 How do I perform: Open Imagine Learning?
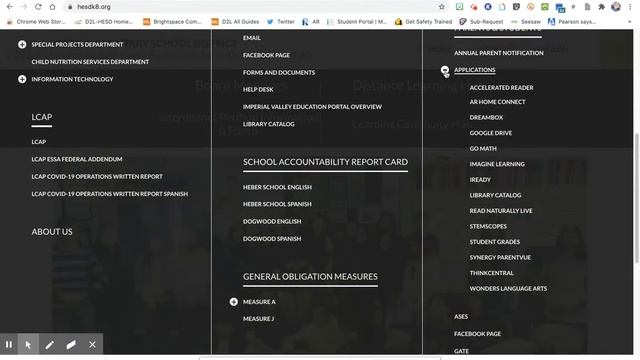[497, 164]
